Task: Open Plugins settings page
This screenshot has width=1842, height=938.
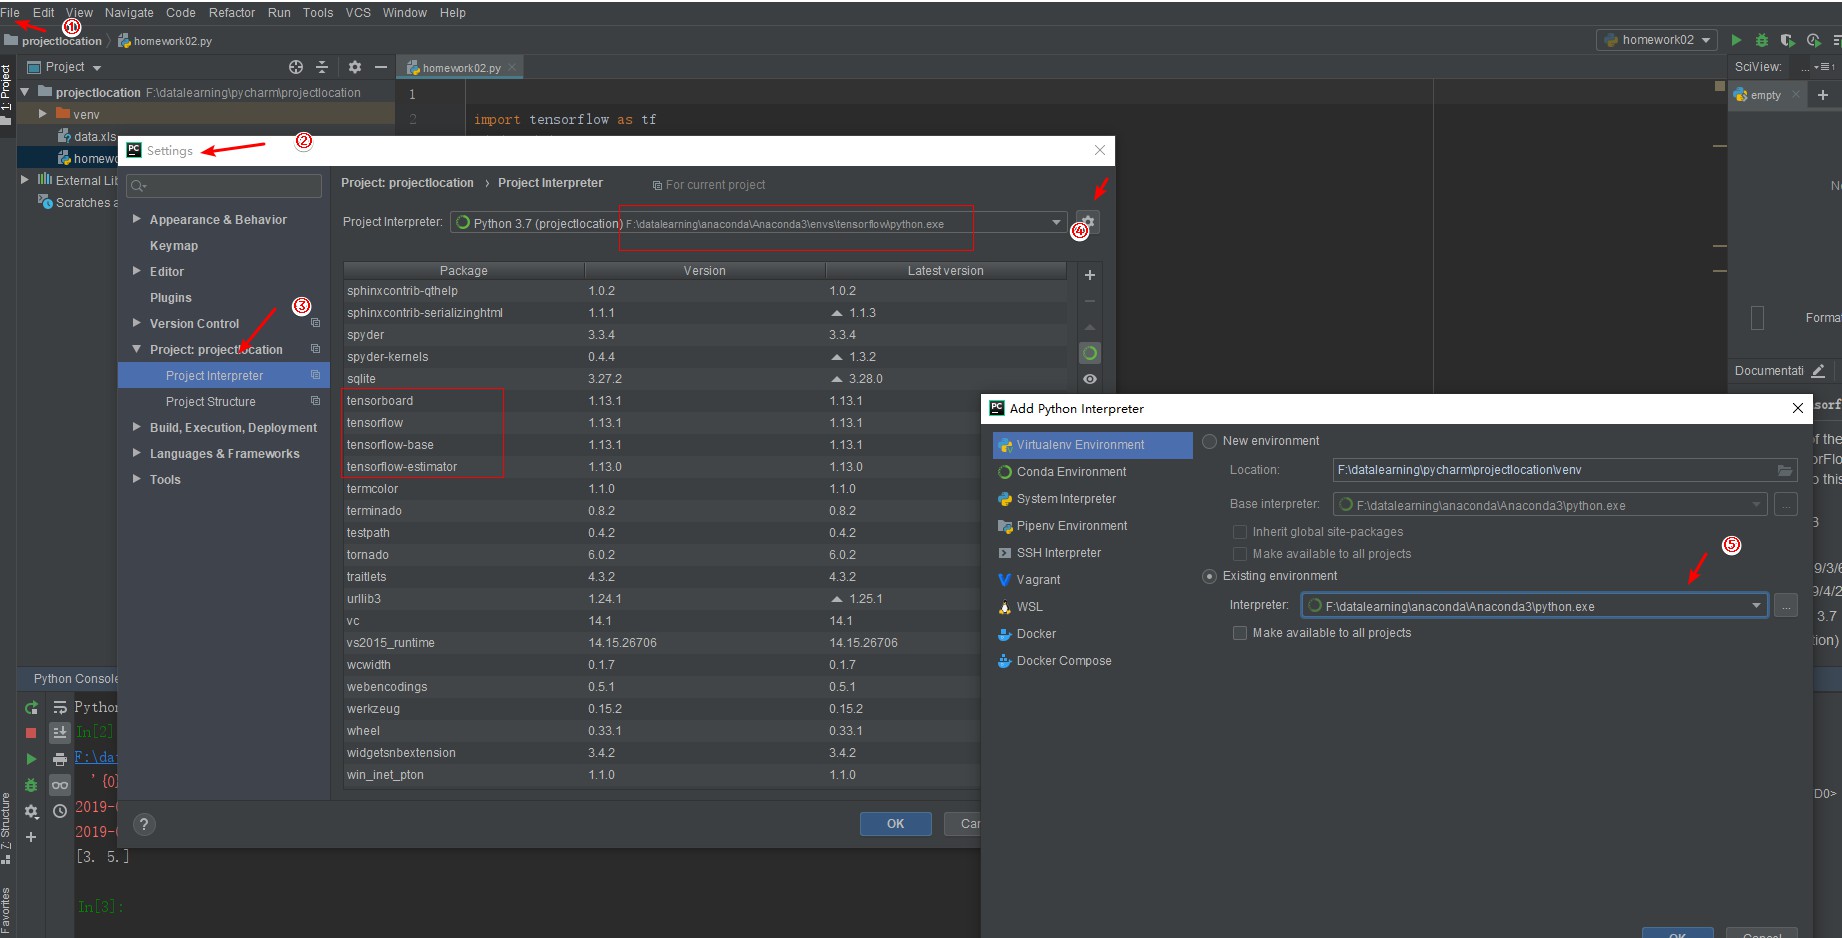Action: click(171, 297)
